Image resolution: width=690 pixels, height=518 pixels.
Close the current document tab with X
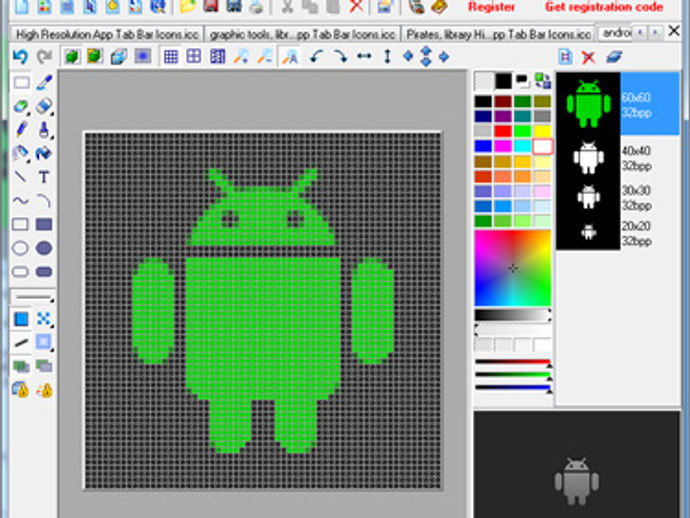click(x=674, y=31)
